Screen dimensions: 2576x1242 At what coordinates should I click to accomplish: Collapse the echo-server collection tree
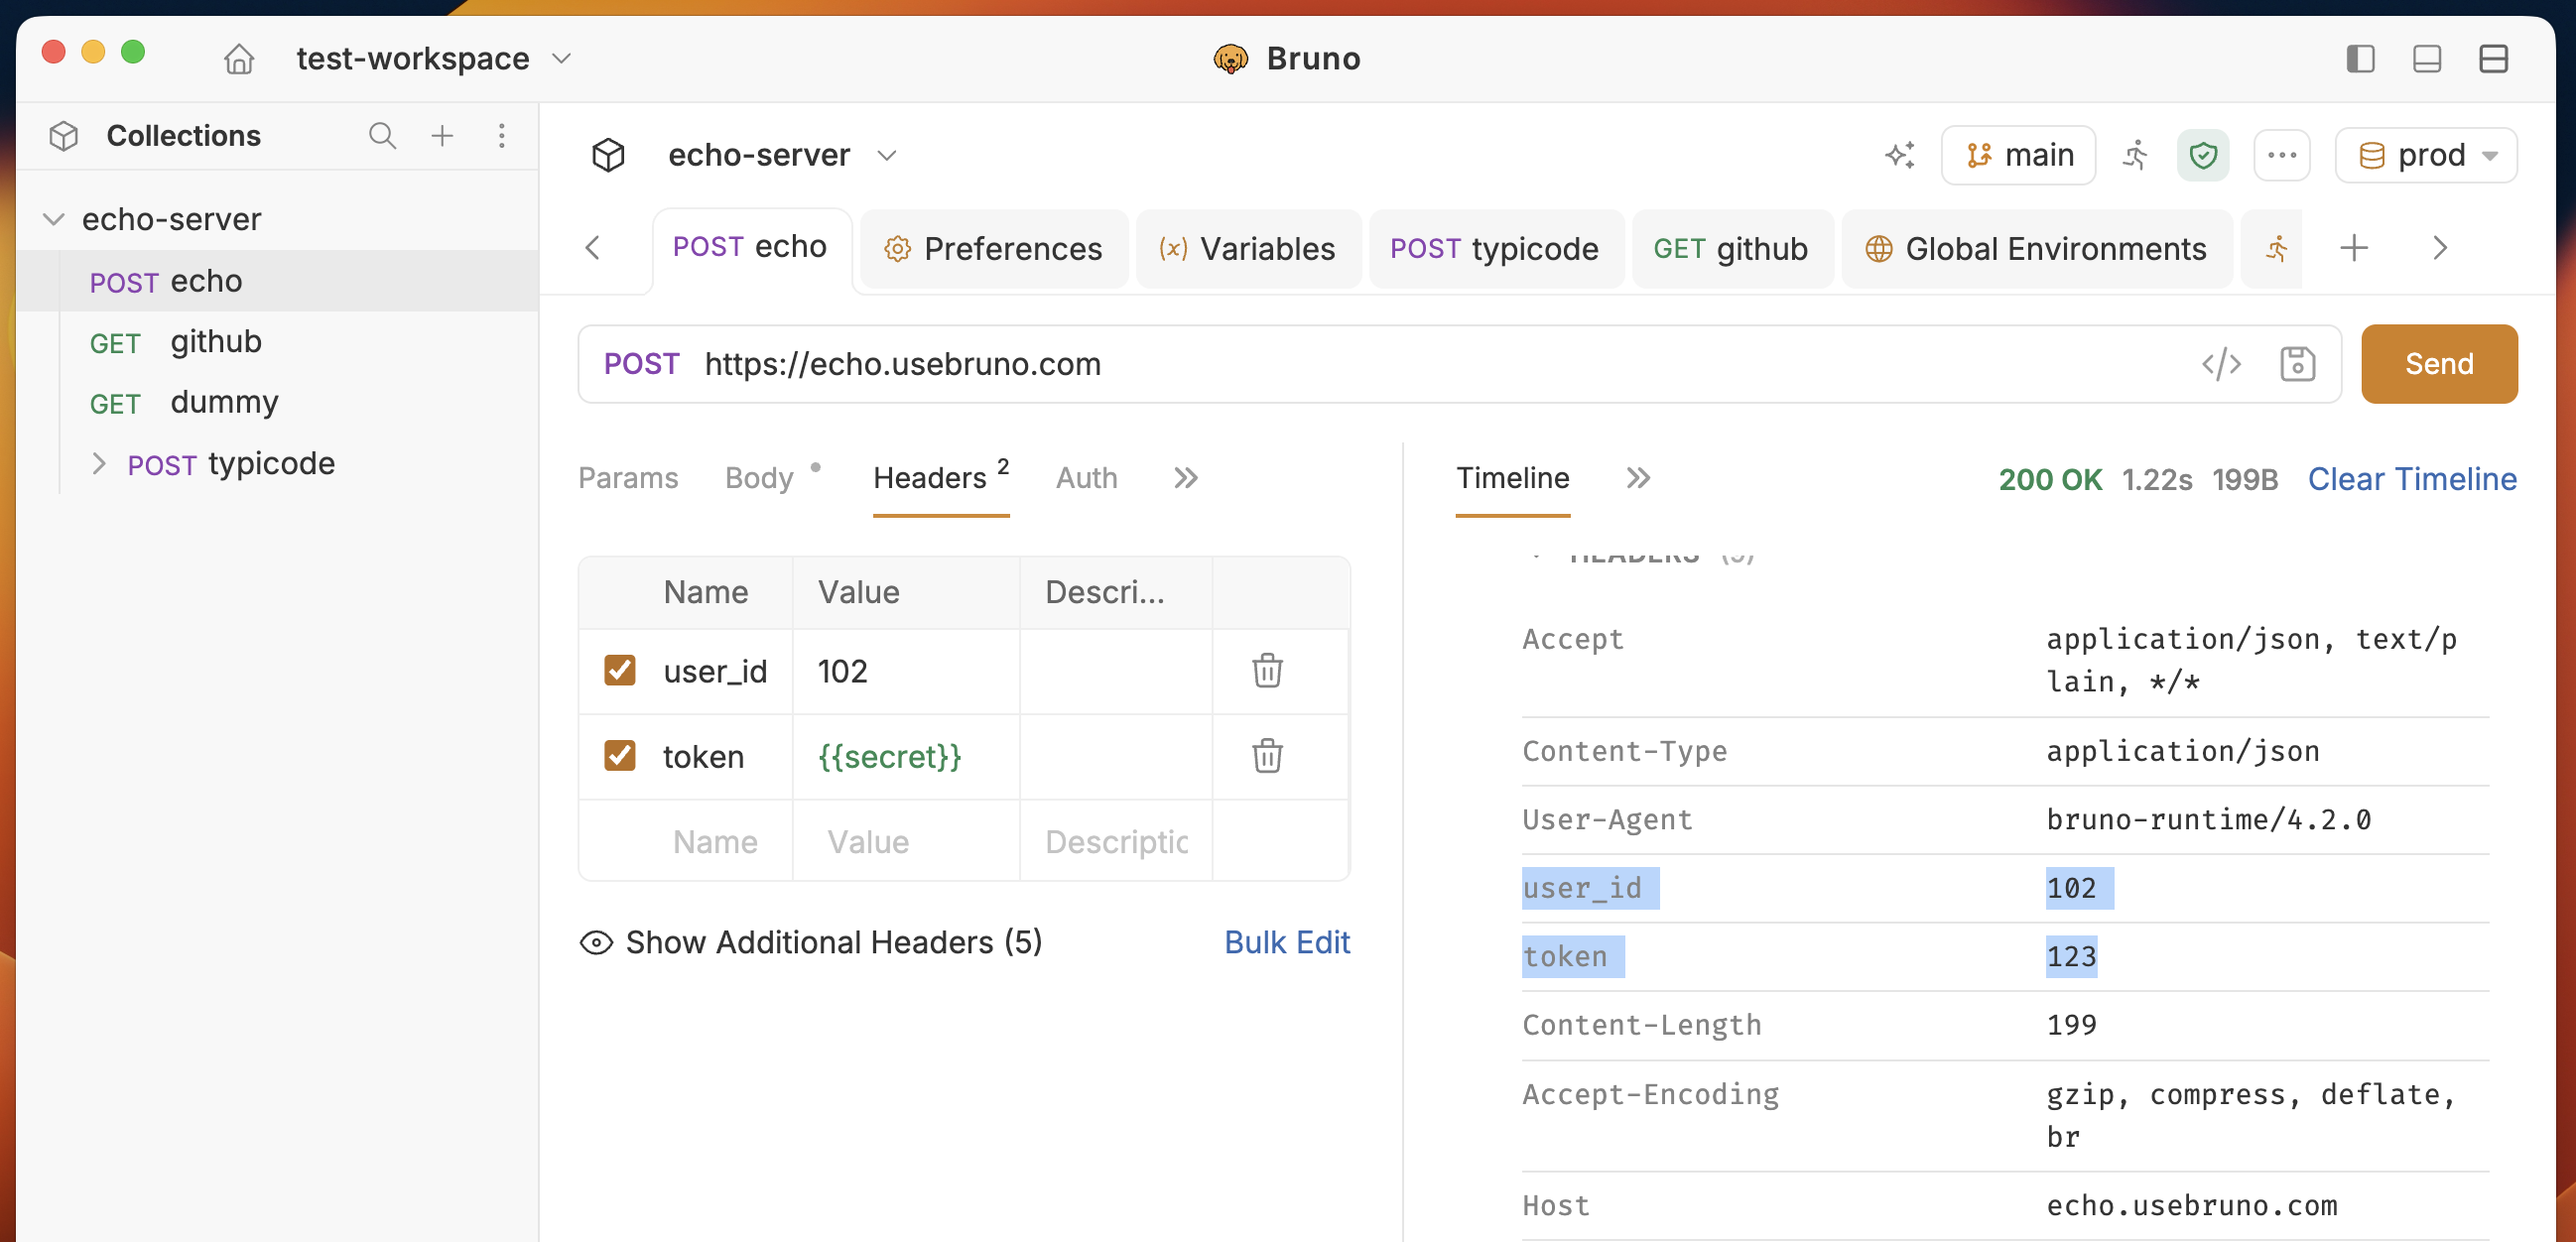[54, 219]
